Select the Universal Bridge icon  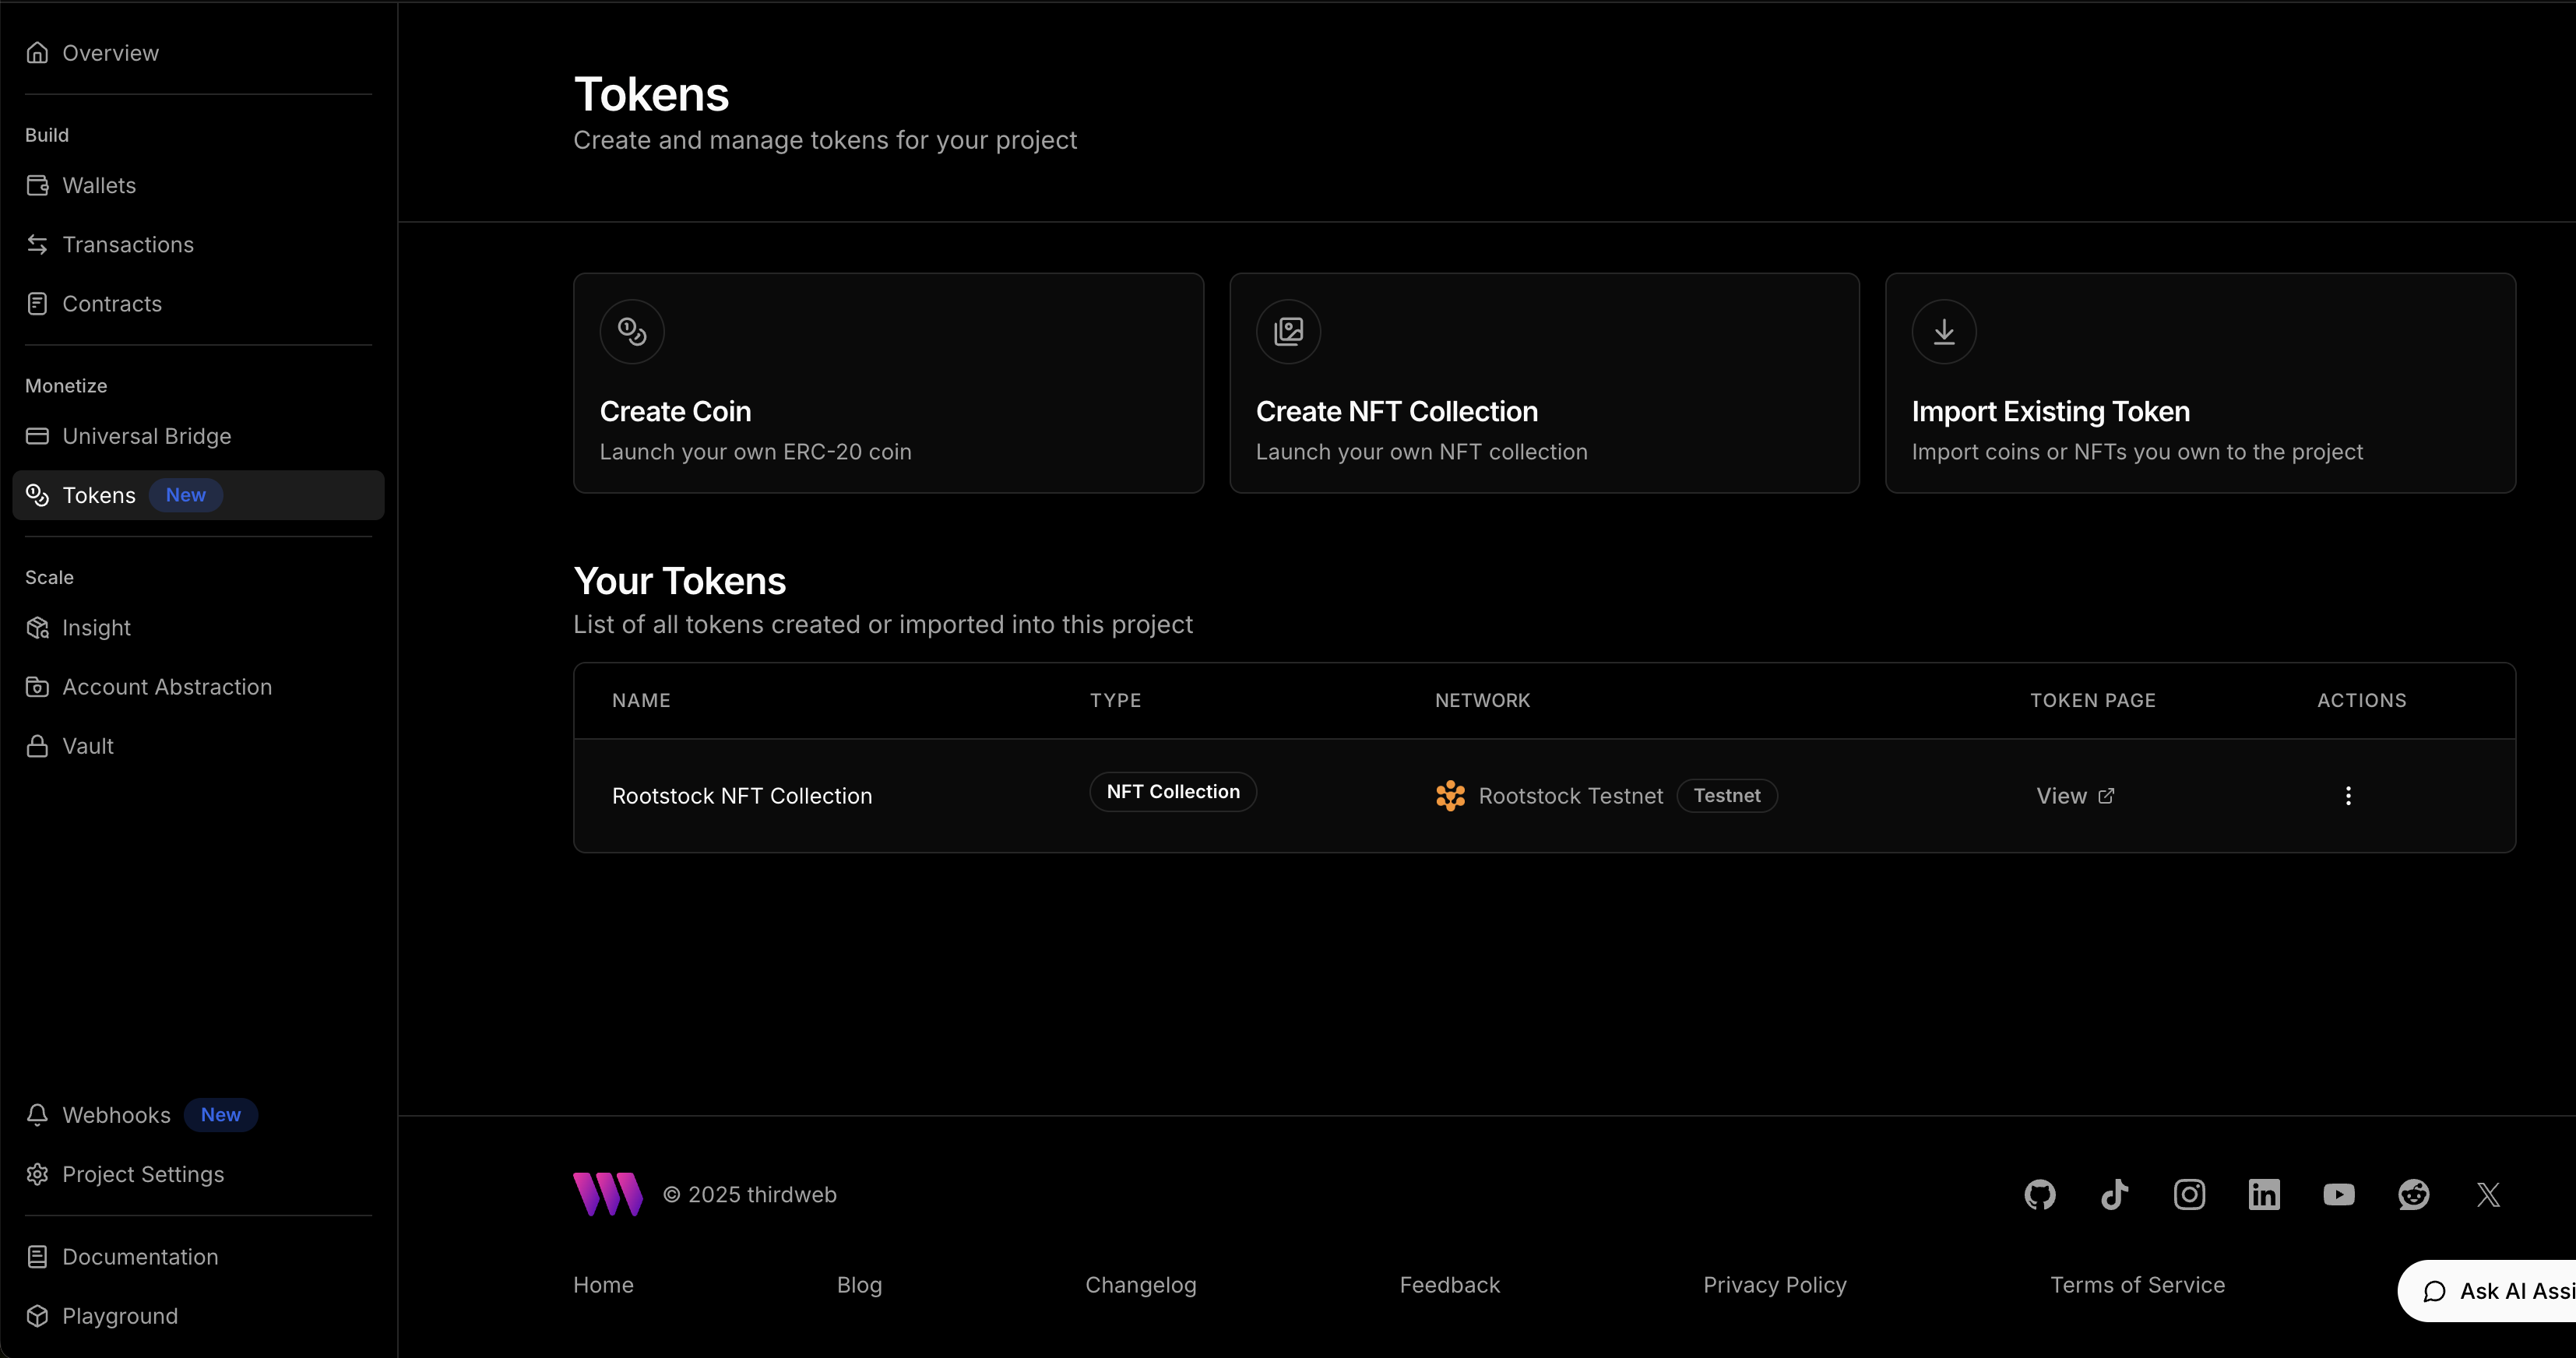[38, 436]
